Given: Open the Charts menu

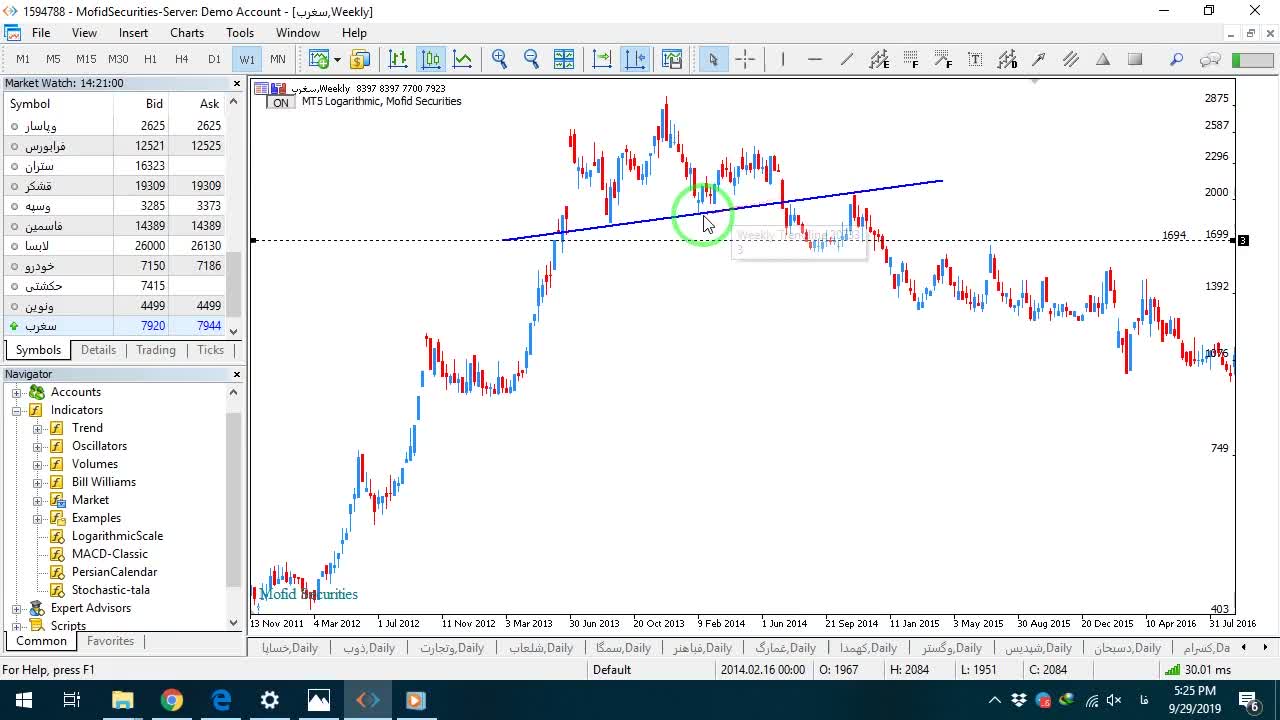Looking at the screenshot, I should click(187, 33).
